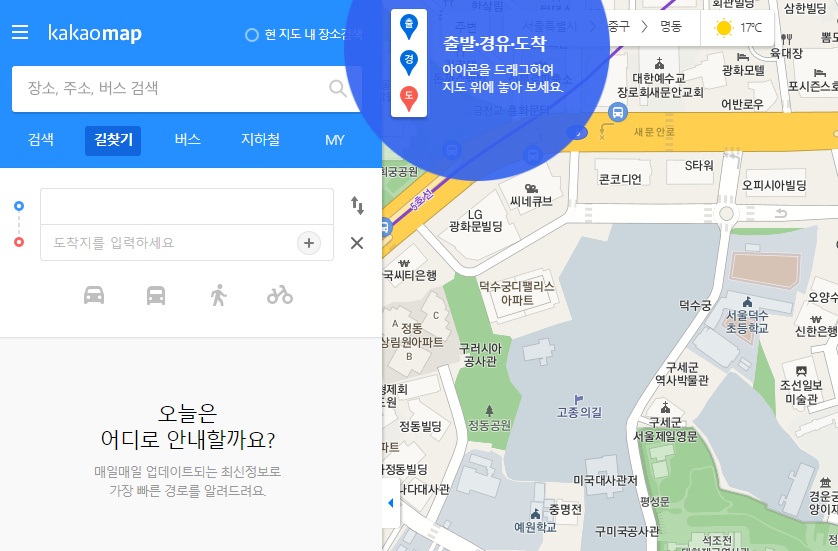Choose bicycle route mode icon
This screenshot has width=838, height=551.
(280, 295)
